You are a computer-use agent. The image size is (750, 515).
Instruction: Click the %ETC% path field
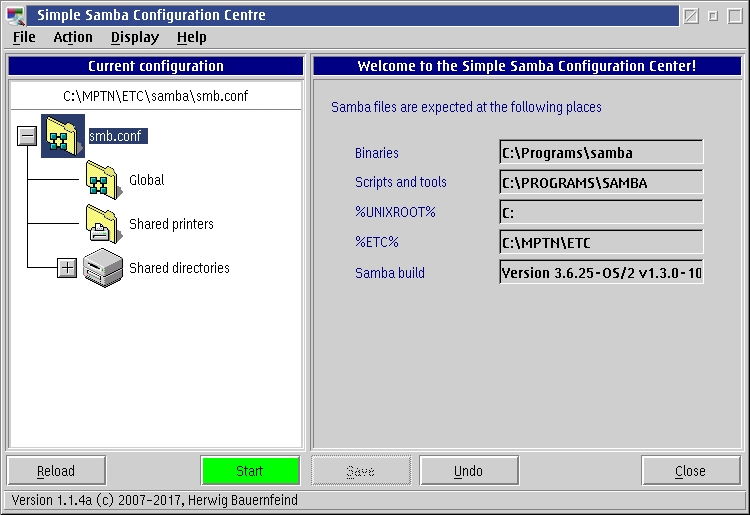601,242
